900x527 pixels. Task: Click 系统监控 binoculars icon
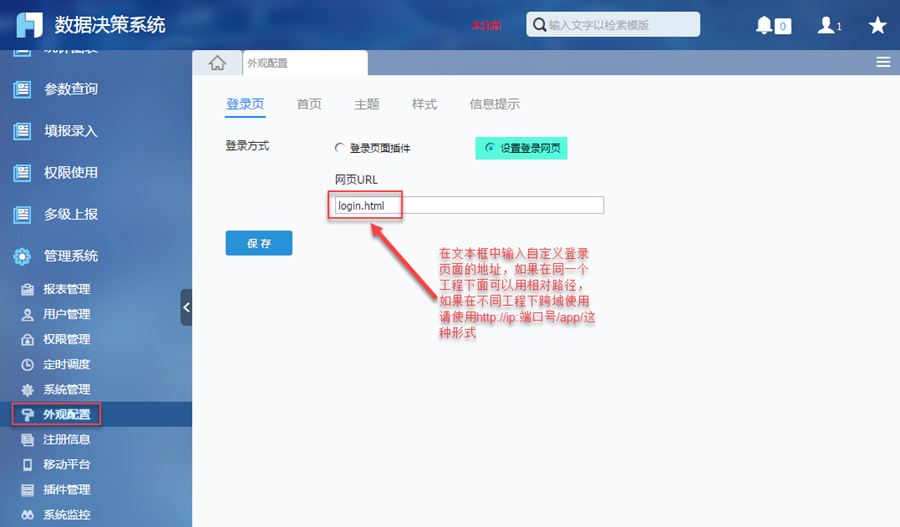[28, 515]
